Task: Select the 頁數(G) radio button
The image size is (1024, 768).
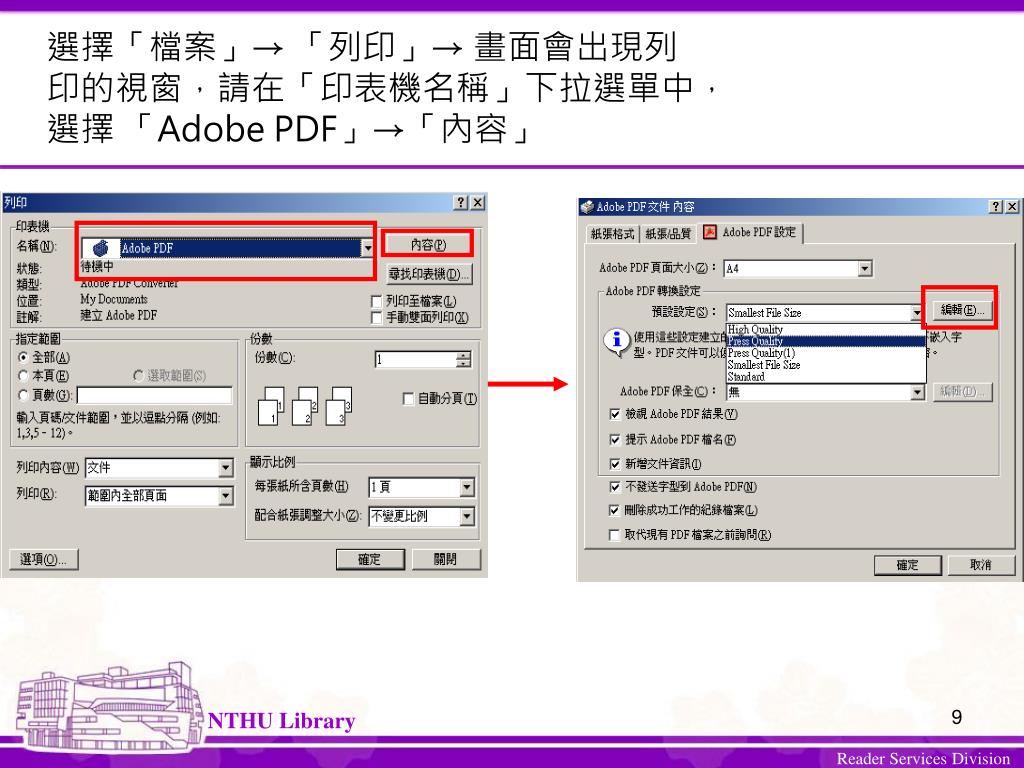Action: (x=24, y=395)
